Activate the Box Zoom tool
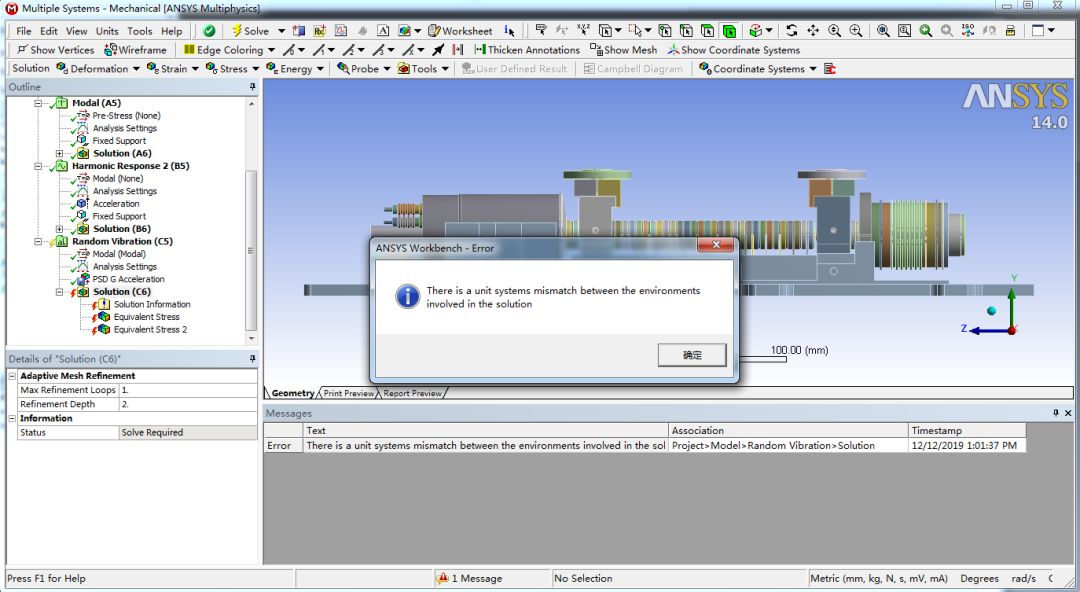The width and height of the screenshot is (1080, 592). pyautogui.click(x=855, y=31)
